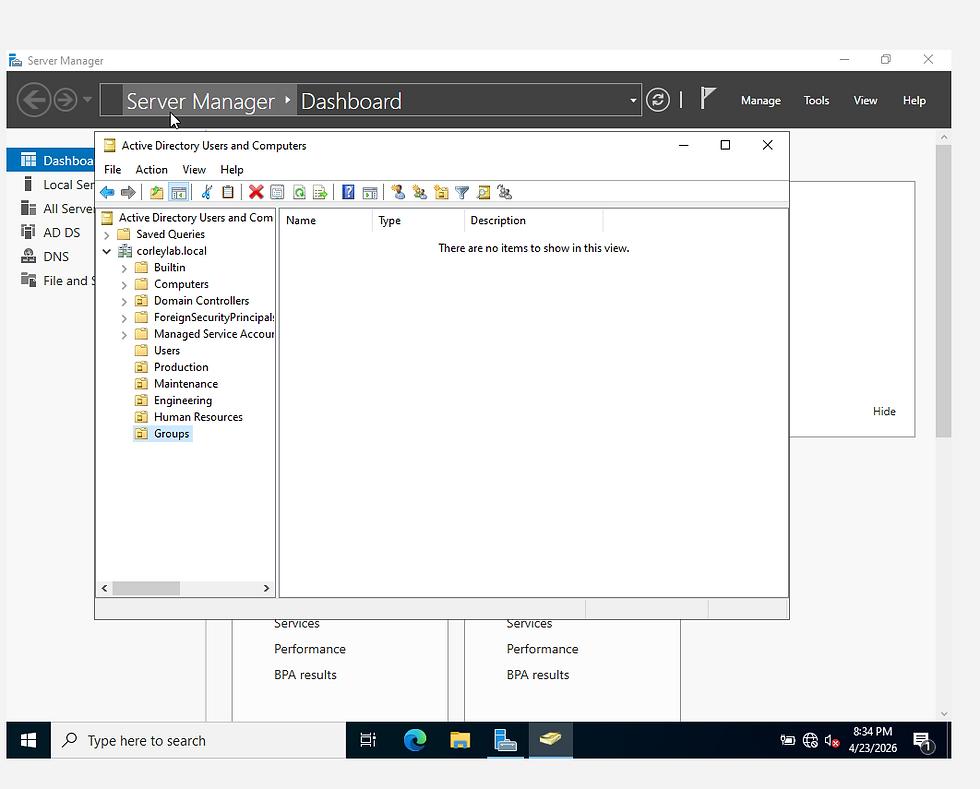Create a new organizational unit toolbar icon
The width and height of the screenshot is (980, 789).
pos(441,193)
